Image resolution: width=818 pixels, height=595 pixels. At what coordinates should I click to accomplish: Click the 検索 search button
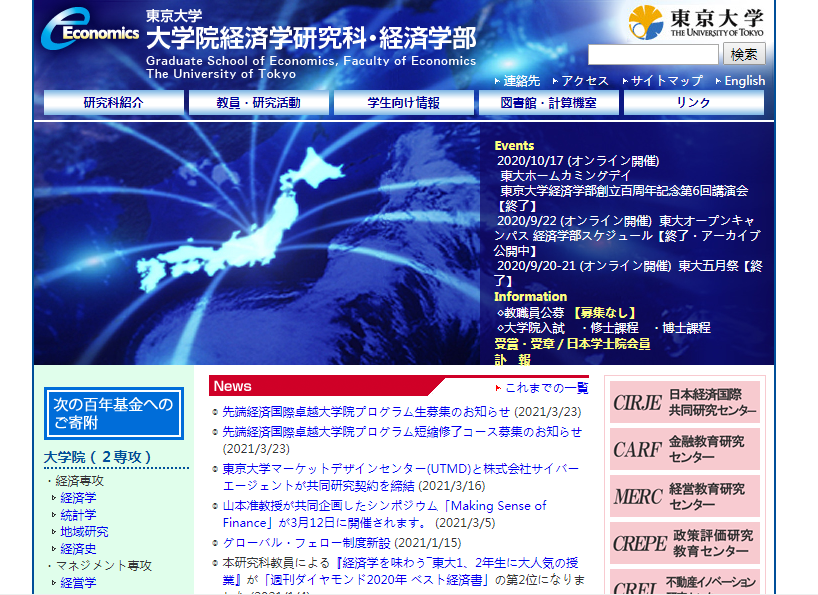click(x=744, y=54)
